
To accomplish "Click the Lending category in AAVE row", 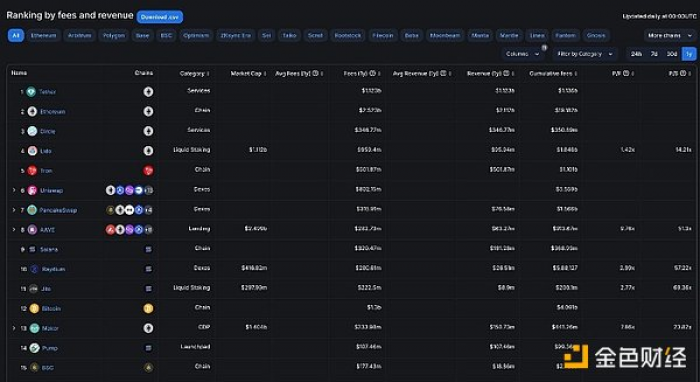I will pyautogui.click(x=199, y=229).
